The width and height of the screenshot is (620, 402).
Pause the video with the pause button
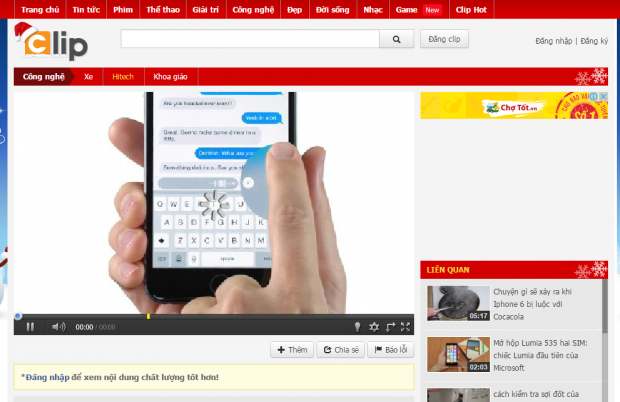pos(30,326)
